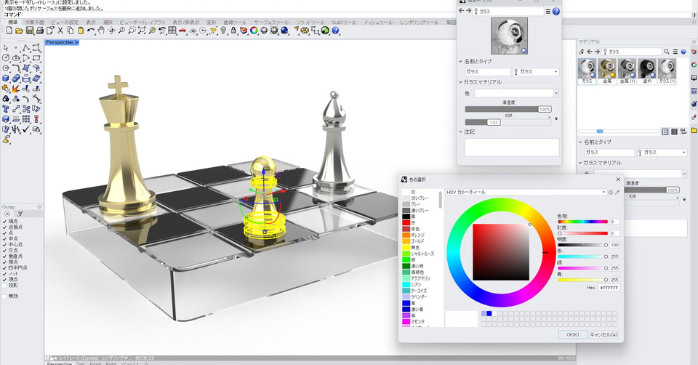This screenshot has height=365, width=698.
Task: Toggle the 端点 osnap checkbox
Action: coord(5,221)
